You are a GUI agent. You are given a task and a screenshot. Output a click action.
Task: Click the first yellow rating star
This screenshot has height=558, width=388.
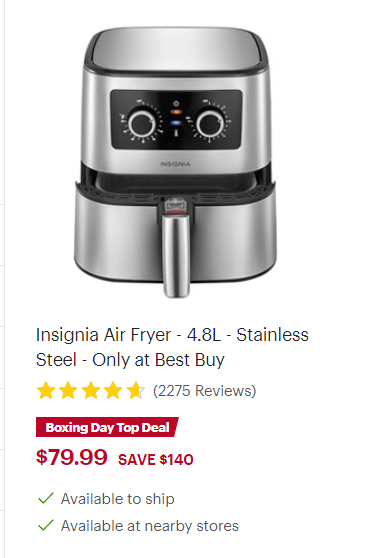(46, 390)
